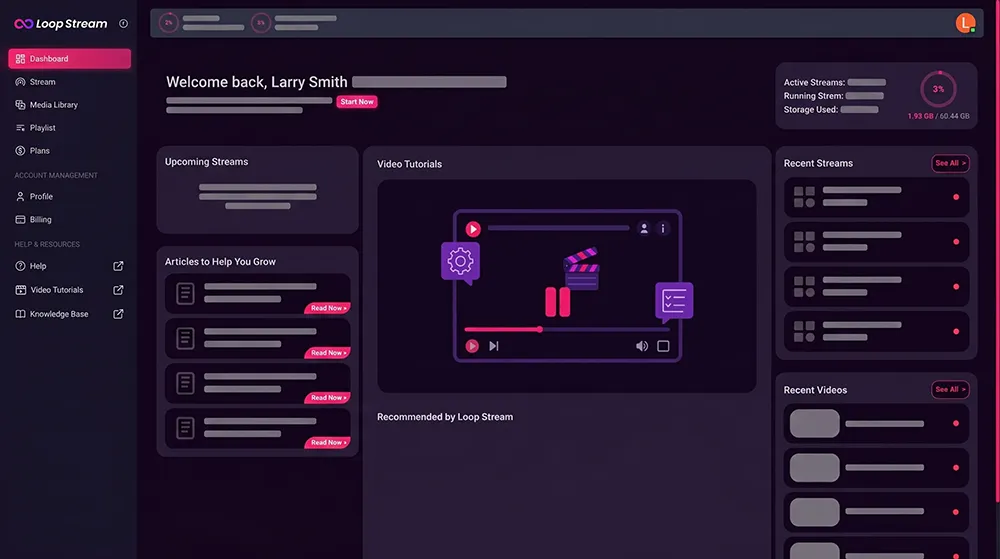This screenshot has width=1000, height=559.
Task: Click the volume speaker icon in video
Action: pos(642,345)
